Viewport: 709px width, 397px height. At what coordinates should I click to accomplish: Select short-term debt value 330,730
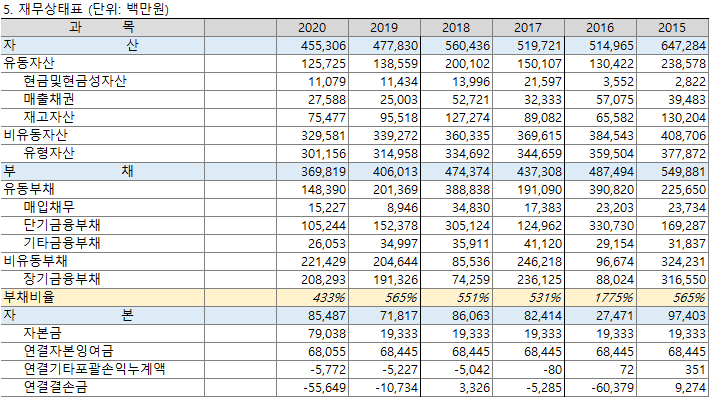point(611,226)
